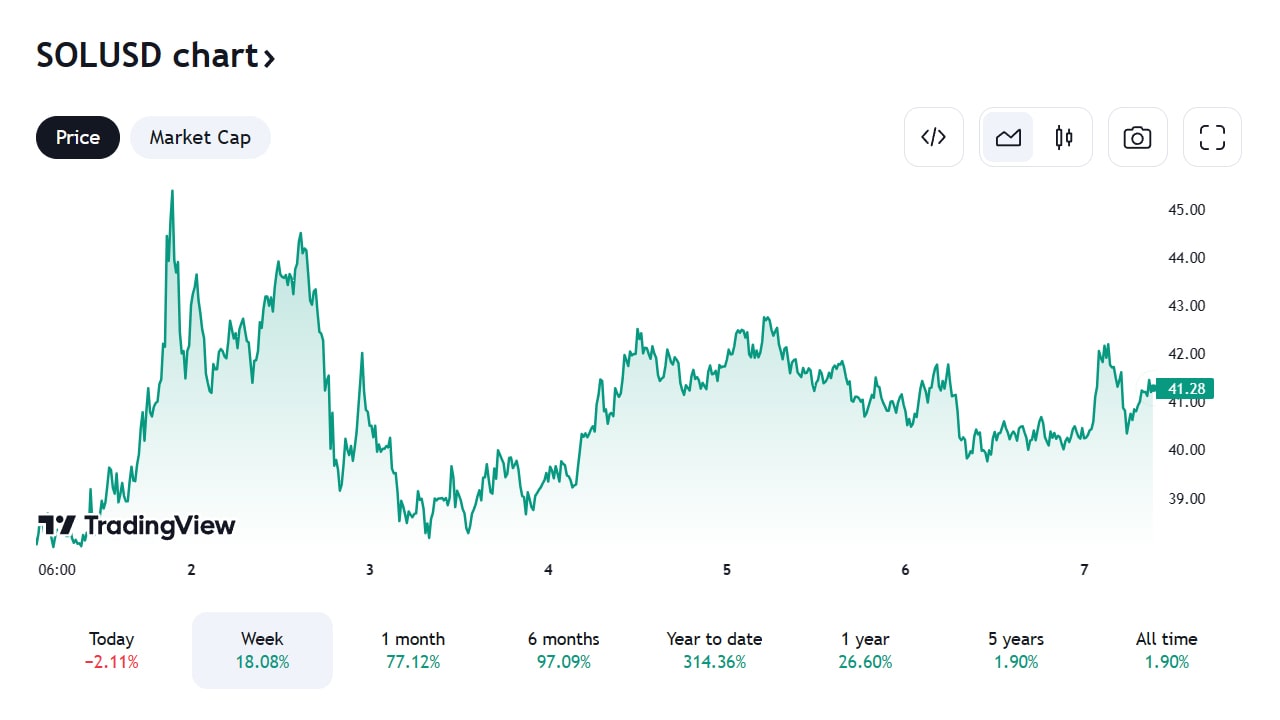1280x720 pixels.
Task: Switch to candlestick chart view
Action: [x=1064, y=137]
